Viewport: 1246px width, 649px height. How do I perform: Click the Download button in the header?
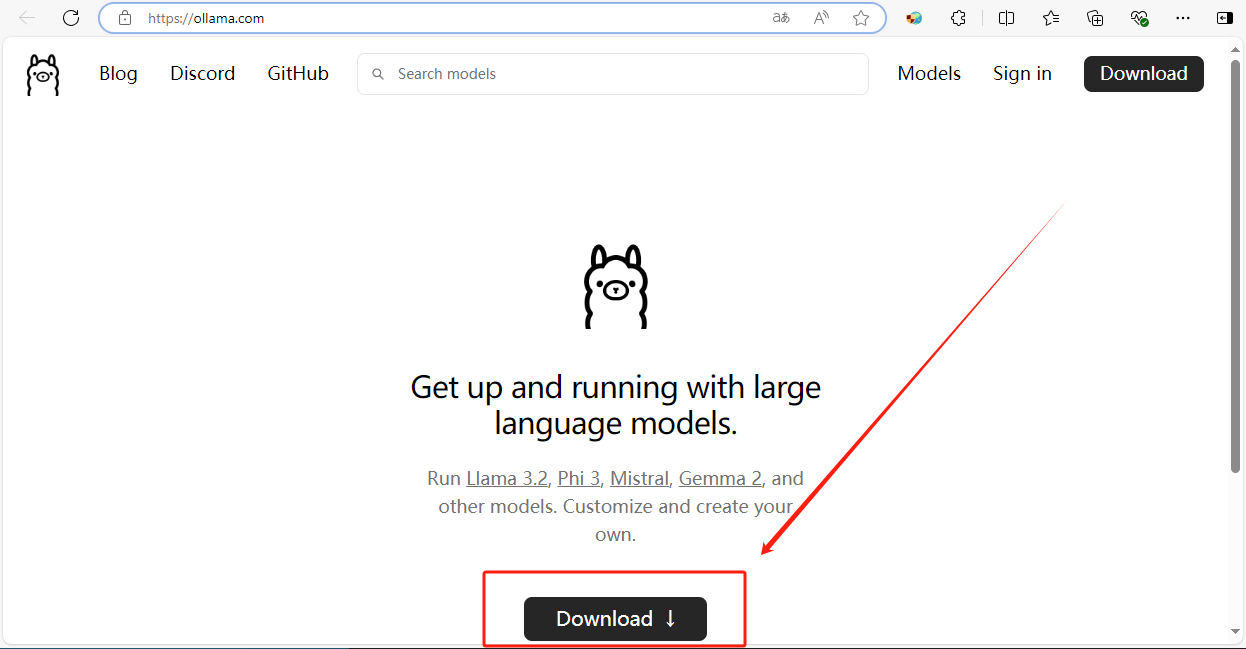(x=1144, y=74)
